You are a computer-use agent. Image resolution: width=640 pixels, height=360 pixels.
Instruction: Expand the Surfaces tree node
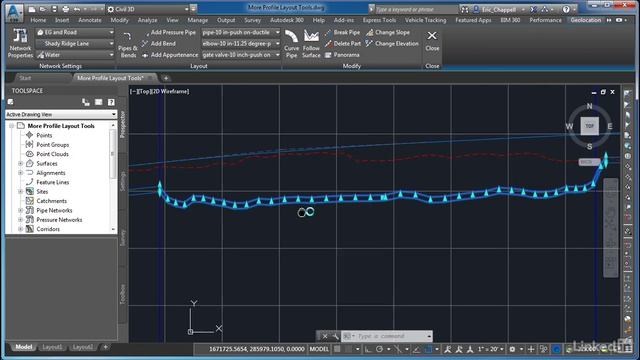click(x=20, y=163)
